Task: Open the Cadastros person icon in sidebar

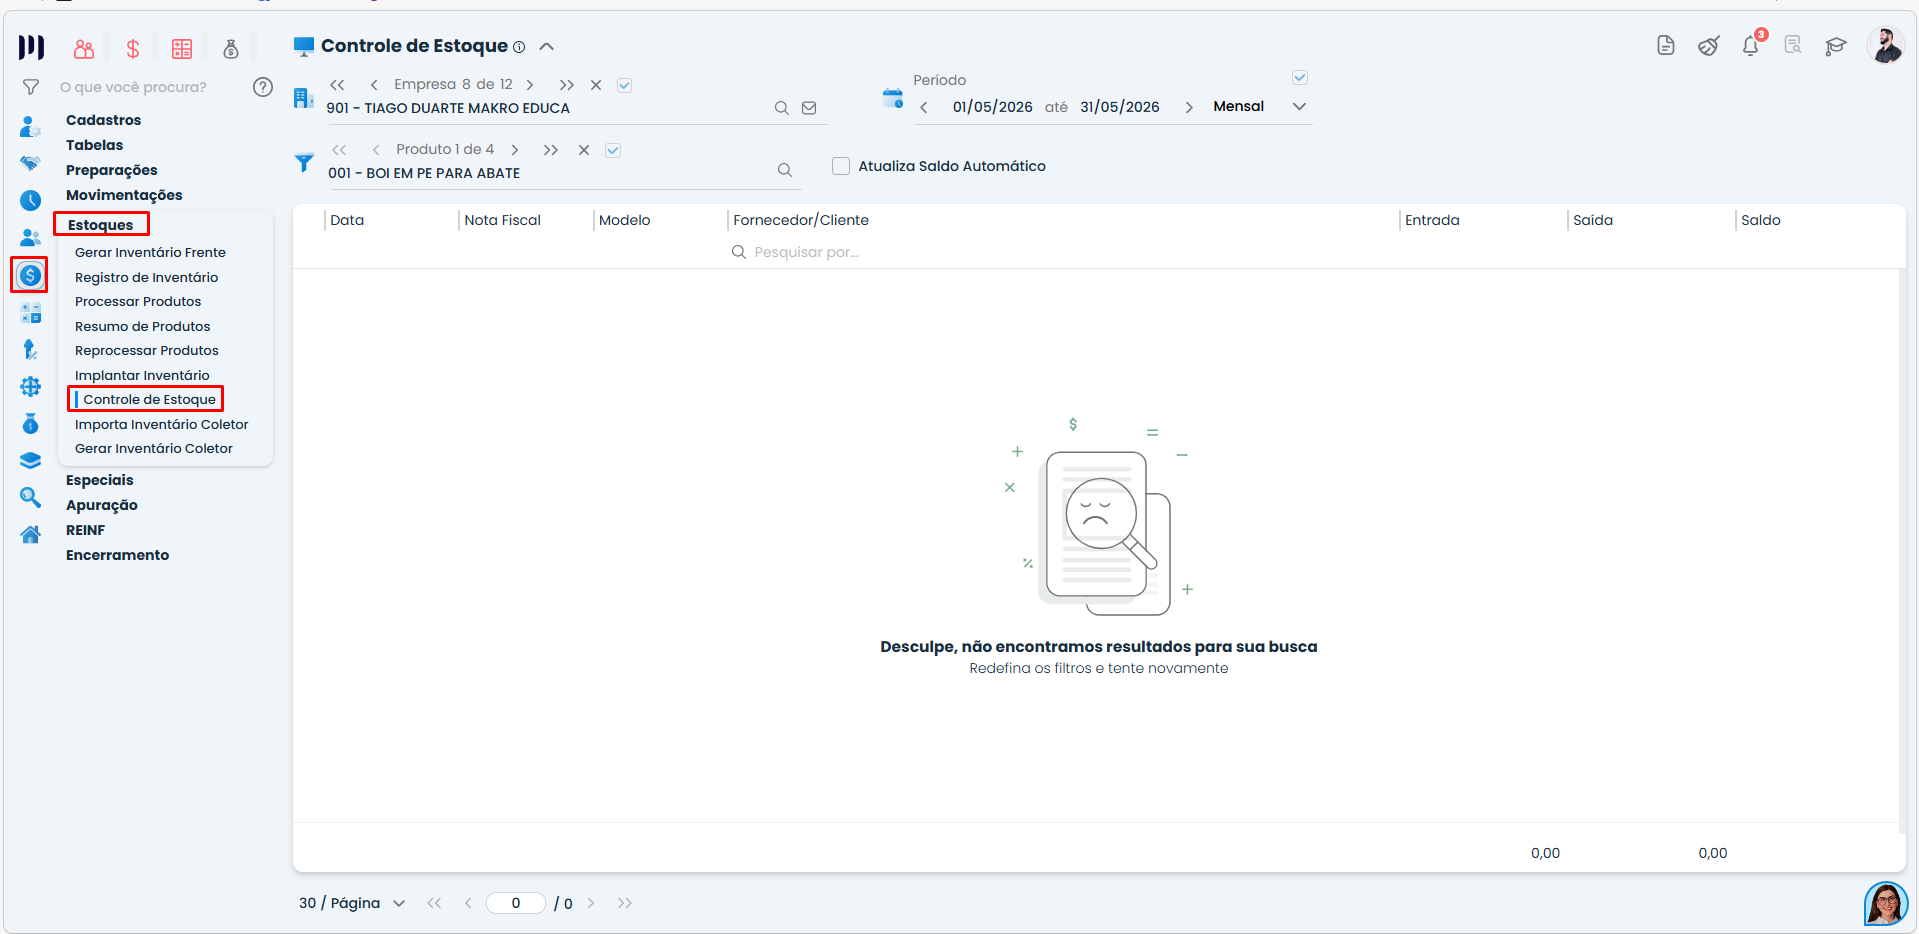Action: click(30, 127)
